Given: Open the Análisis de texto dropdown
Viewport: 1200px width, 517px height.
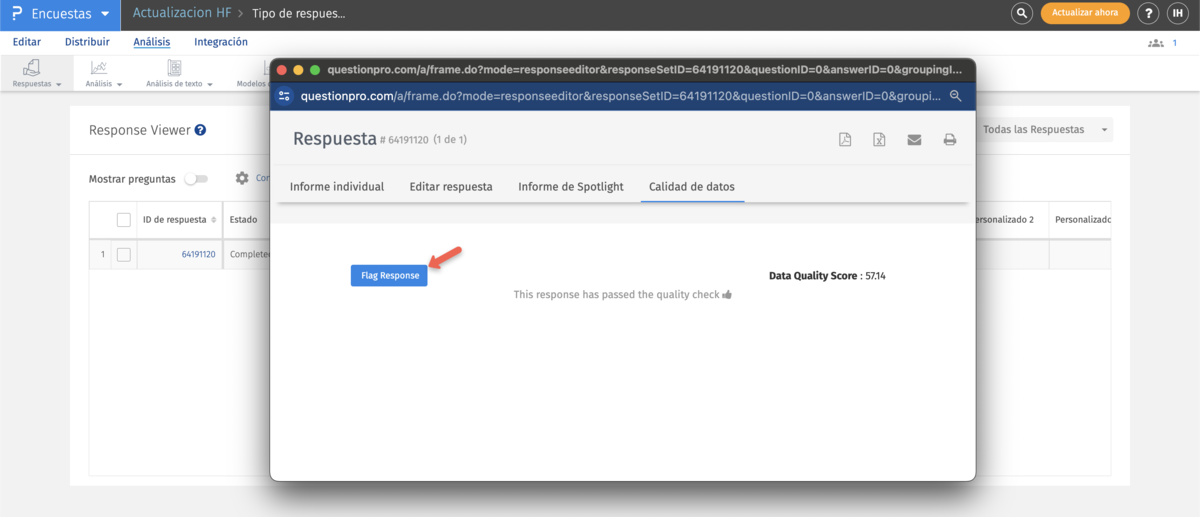Looking at the screenshot, I should tap(180, 74).
